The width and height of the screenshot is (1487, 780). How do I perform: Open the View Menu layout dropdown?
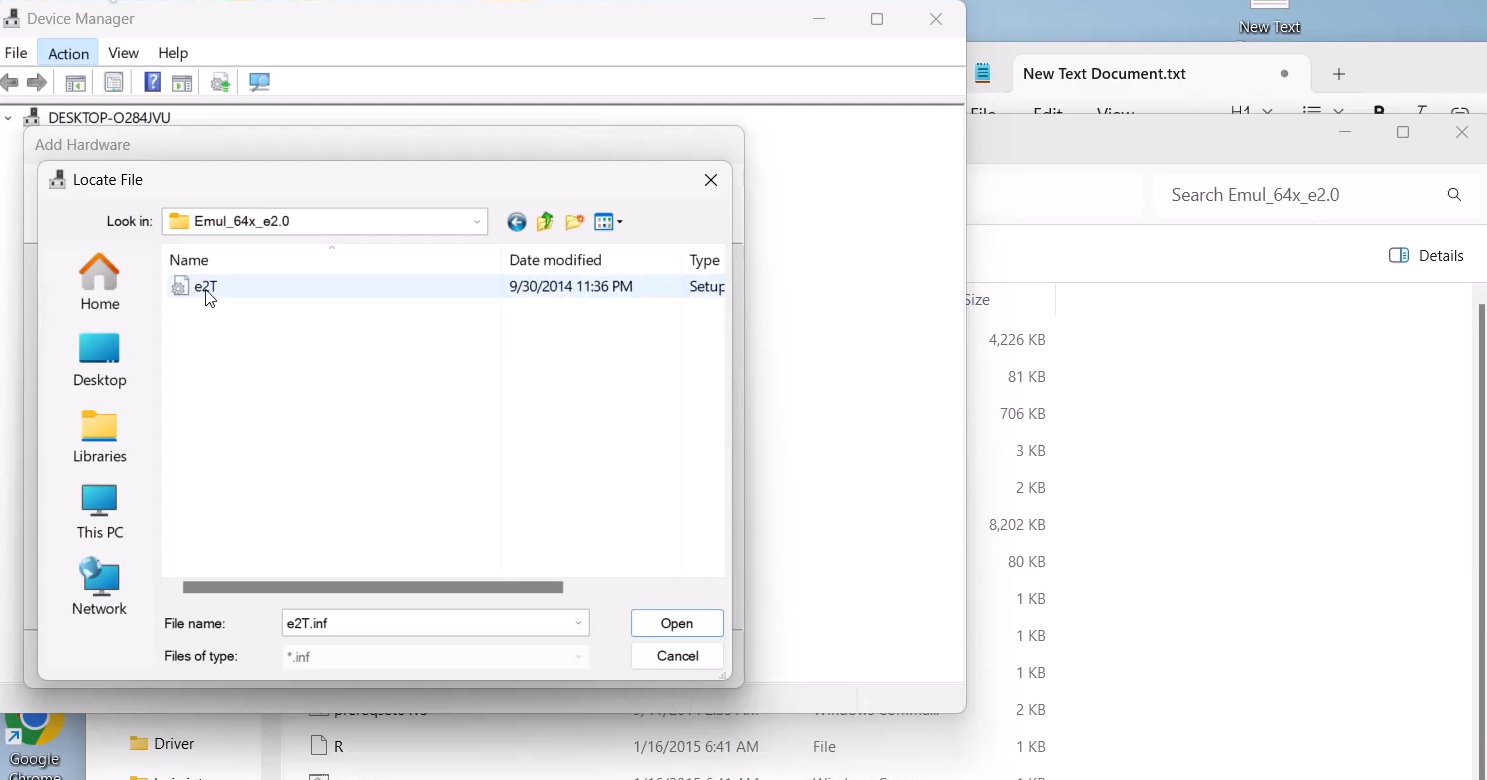pos(608,222)
